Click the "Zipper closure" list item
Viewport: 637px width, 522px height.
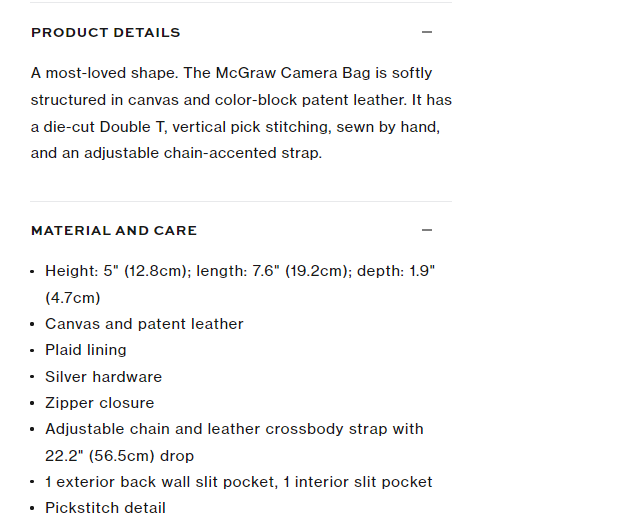click(x=100, y=403)
